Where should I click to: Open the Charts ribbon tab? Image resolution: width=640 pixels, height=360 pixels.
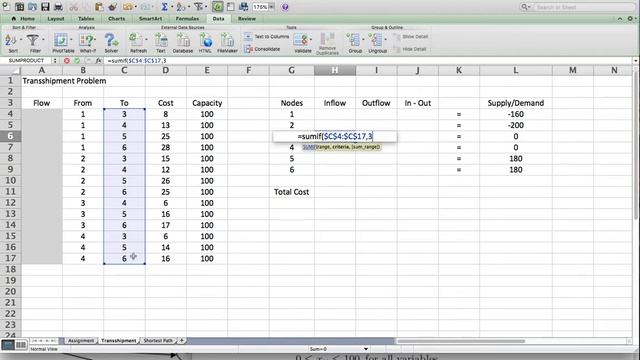[117, 19]
